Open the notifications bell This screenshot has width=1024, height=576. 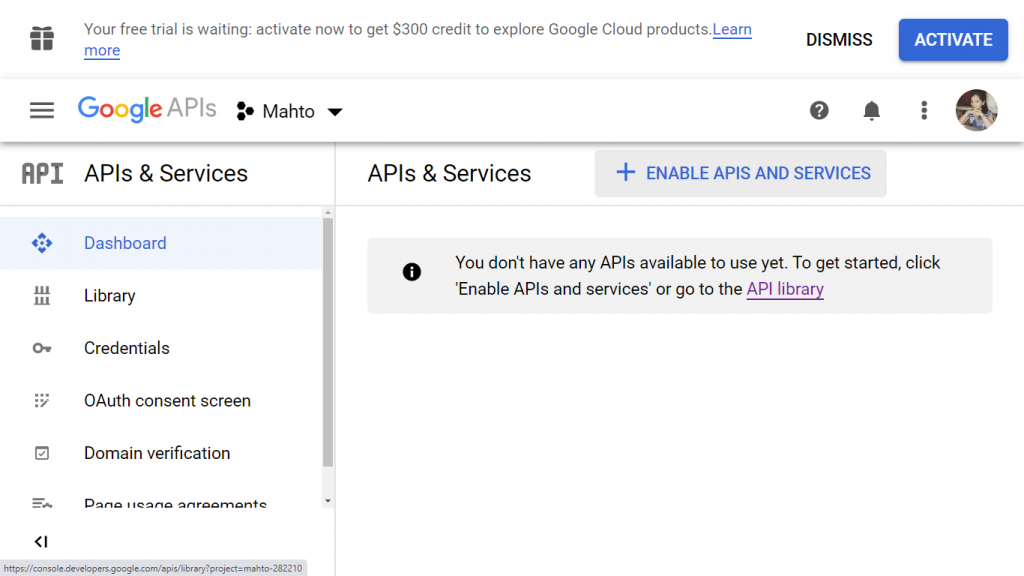[871, 110]
